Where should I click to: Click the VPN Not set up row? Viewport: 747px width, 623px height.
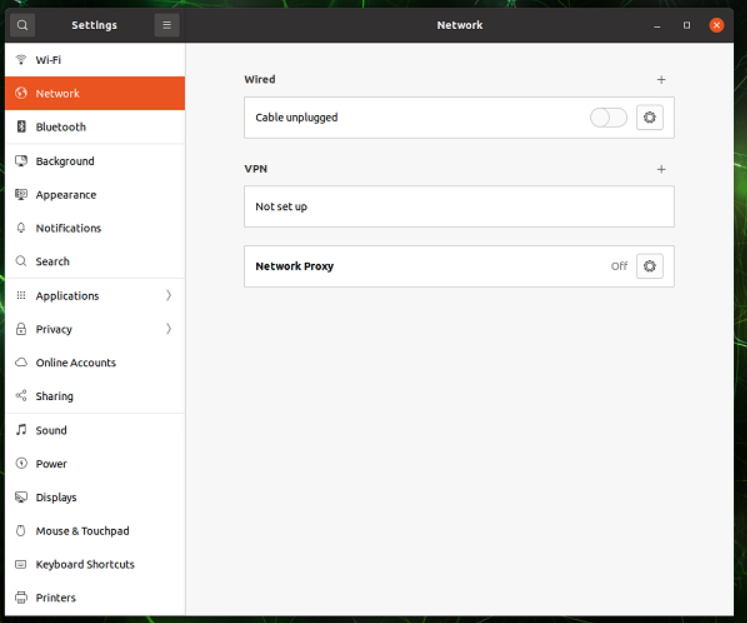tap(459, 206)
